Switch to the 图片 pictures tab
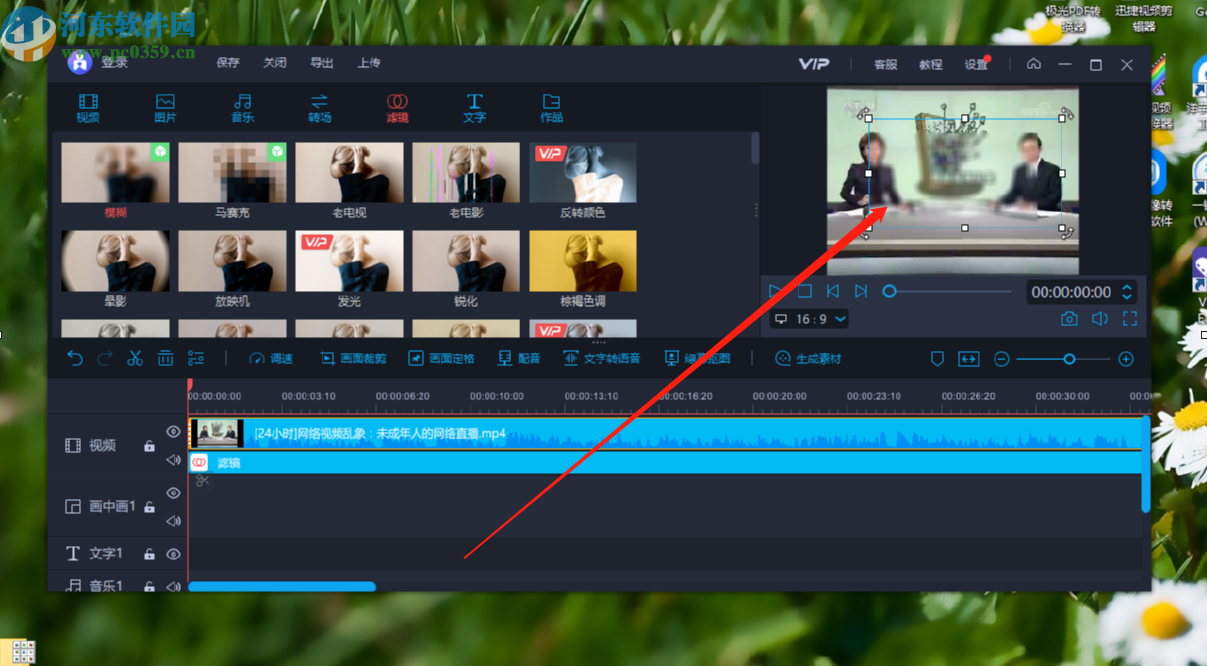This screenshot has width=1207, height=666. (x=165, y=108)
